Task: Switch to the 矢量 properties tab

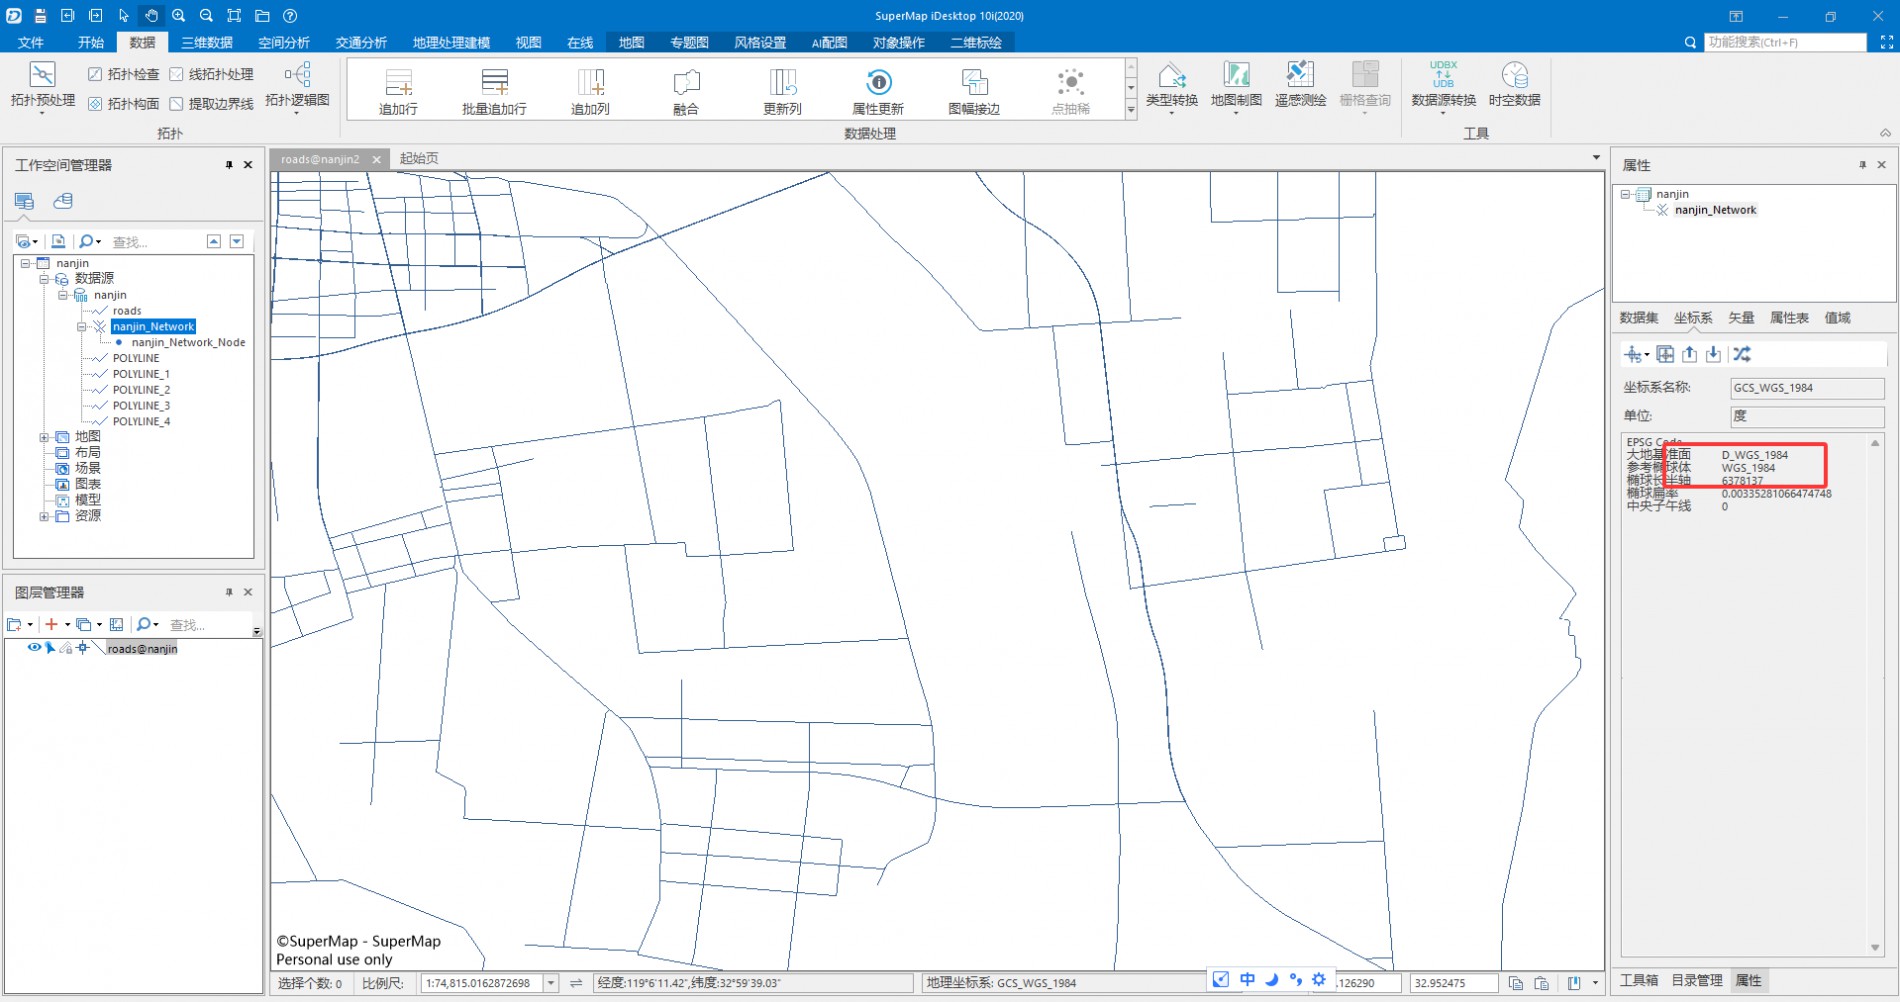Action: 1741,318
